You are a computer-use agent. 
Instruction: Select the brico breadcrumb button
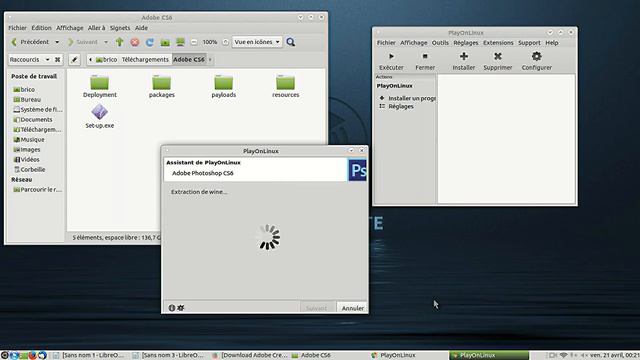point(107,60)
